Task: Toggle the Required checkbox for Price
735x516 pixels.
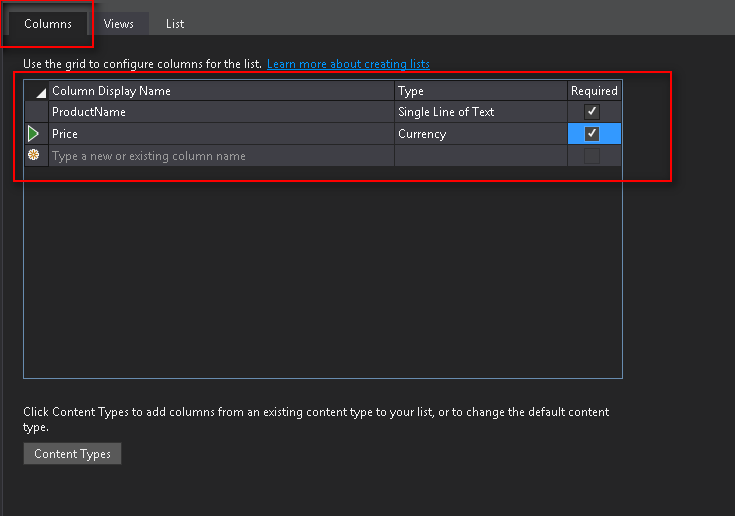Action: 592,134
